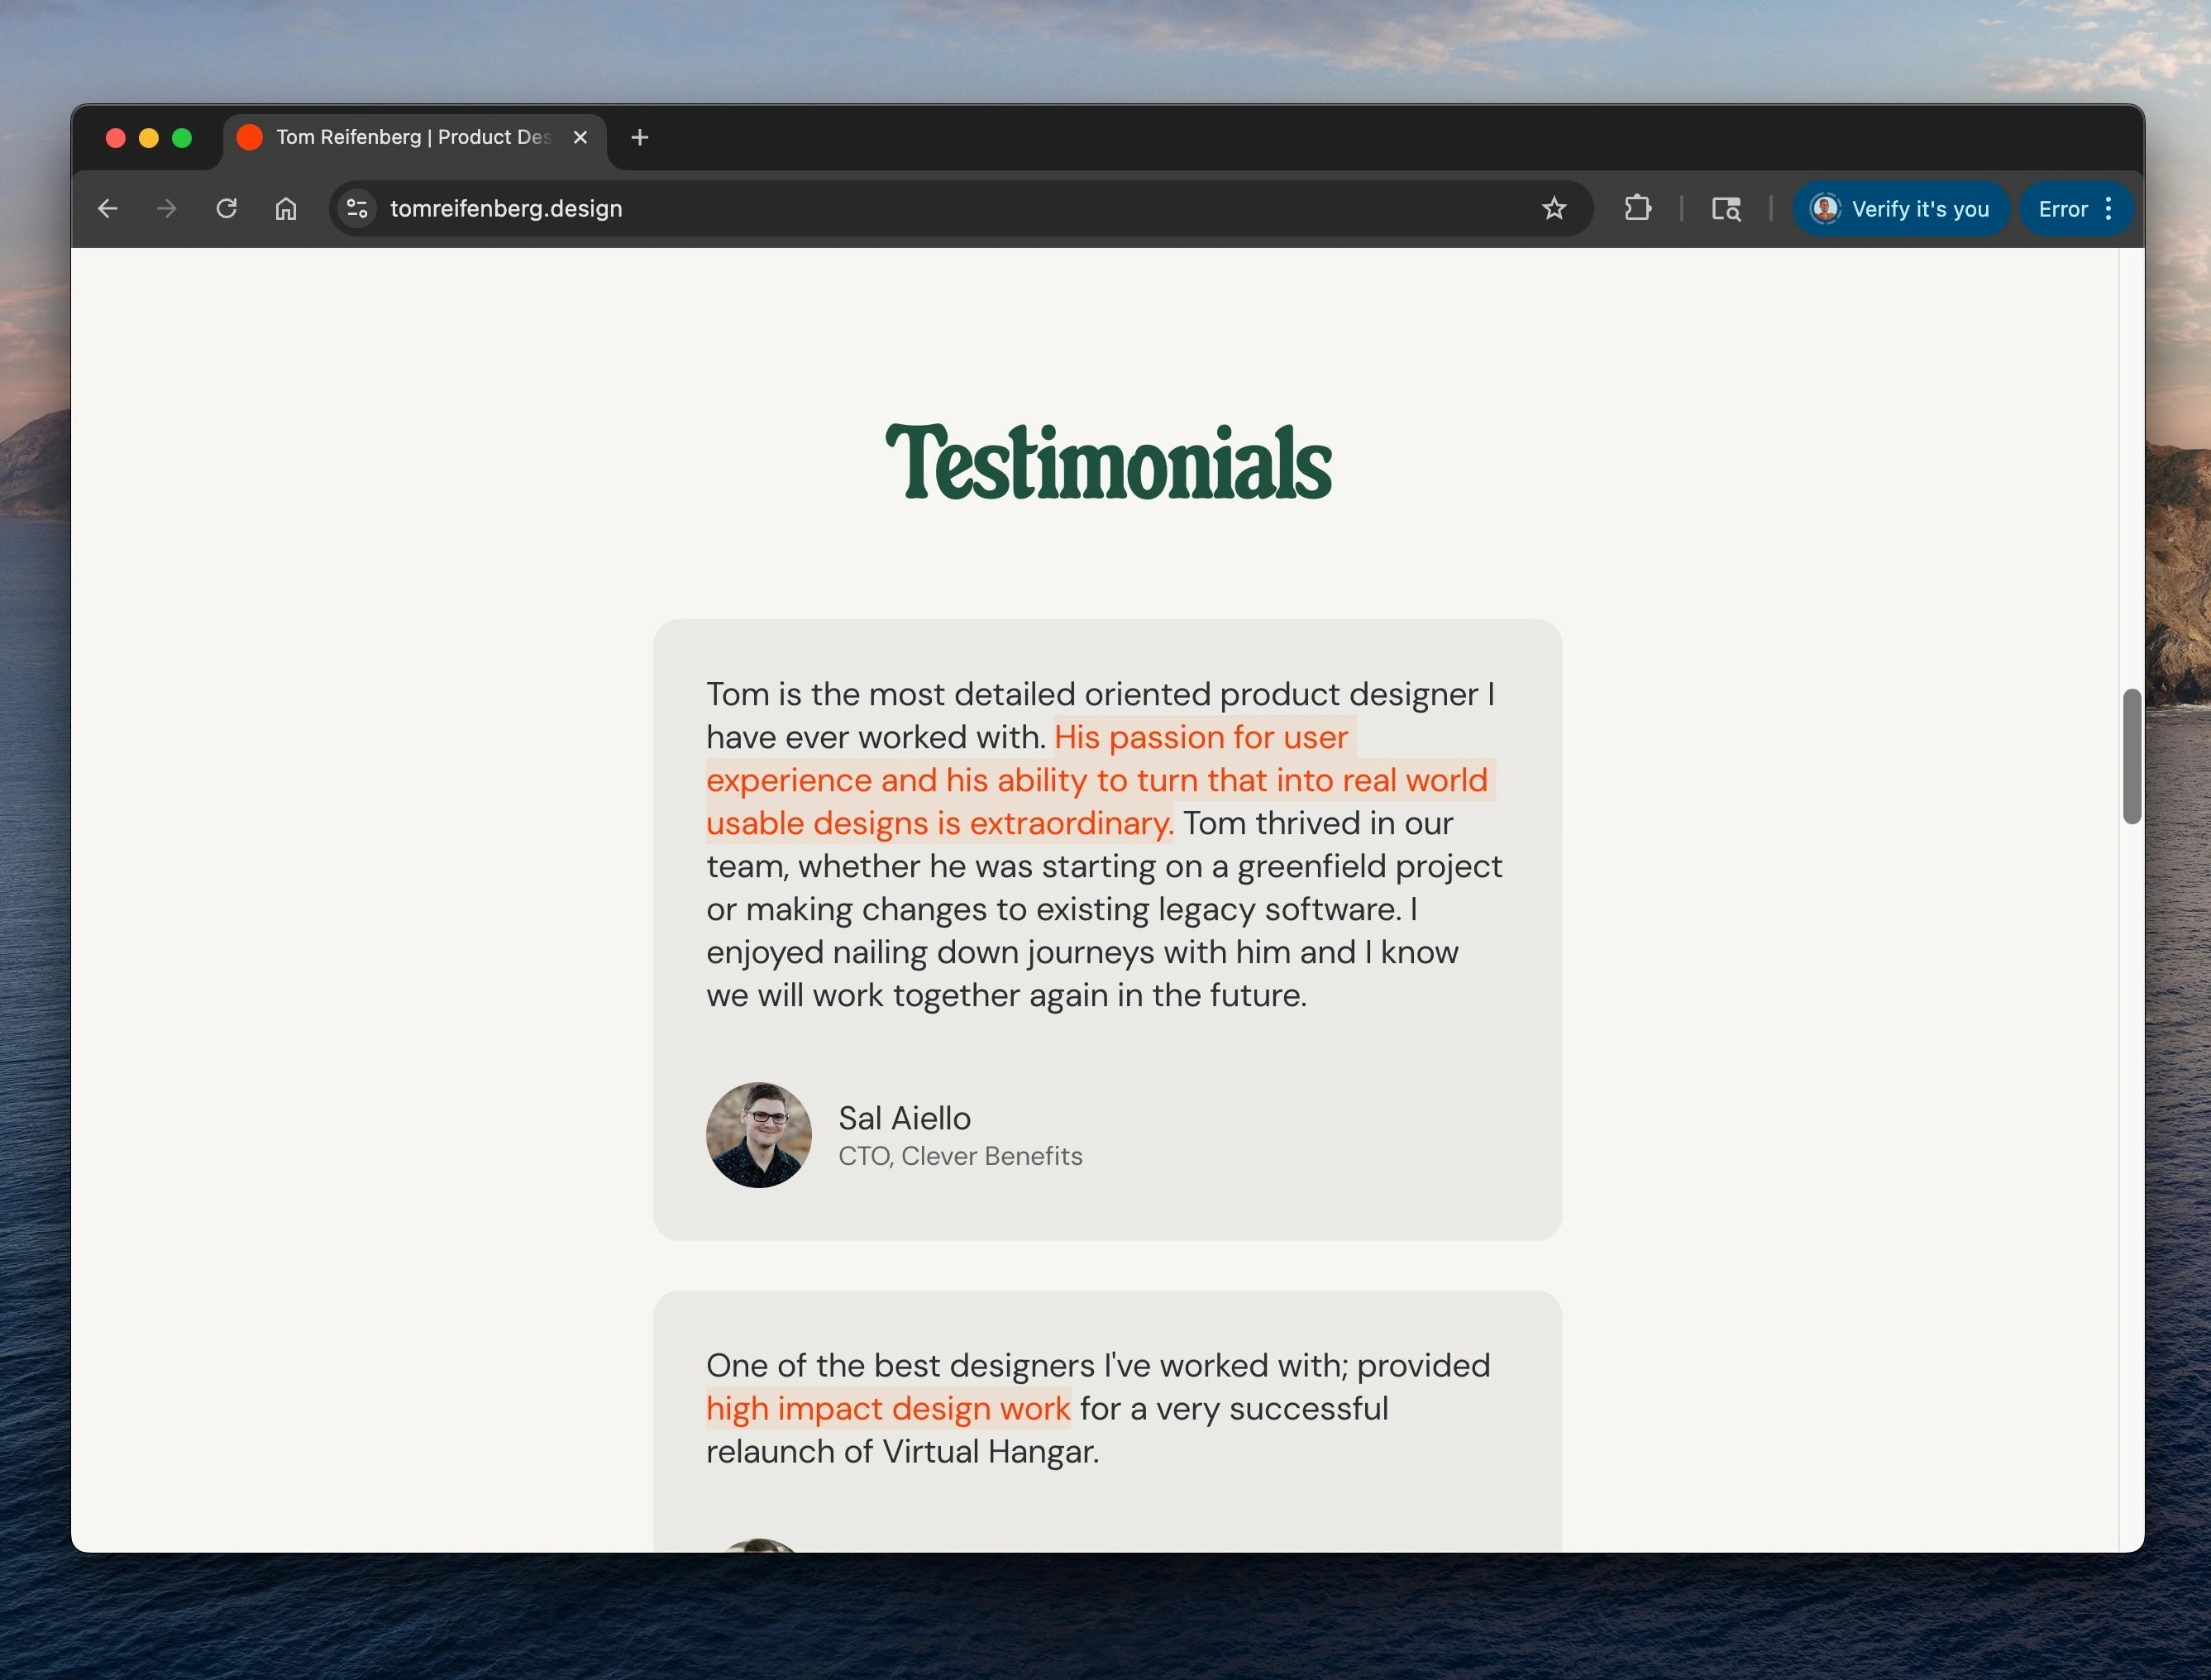Go to the browser home page
Viewport: 2211px width, 1680px height.
pos(286,208)
